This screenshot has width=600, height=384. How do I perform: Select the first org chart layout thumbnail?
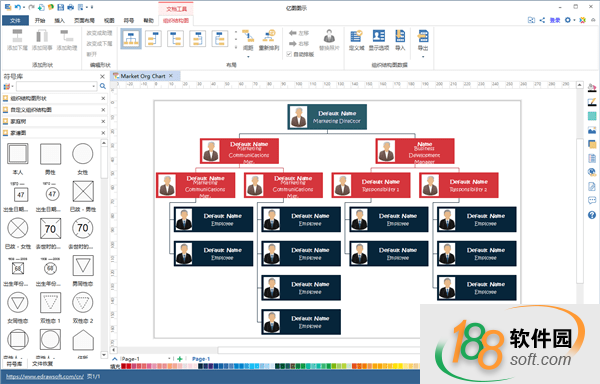click(x=131, y=39)
